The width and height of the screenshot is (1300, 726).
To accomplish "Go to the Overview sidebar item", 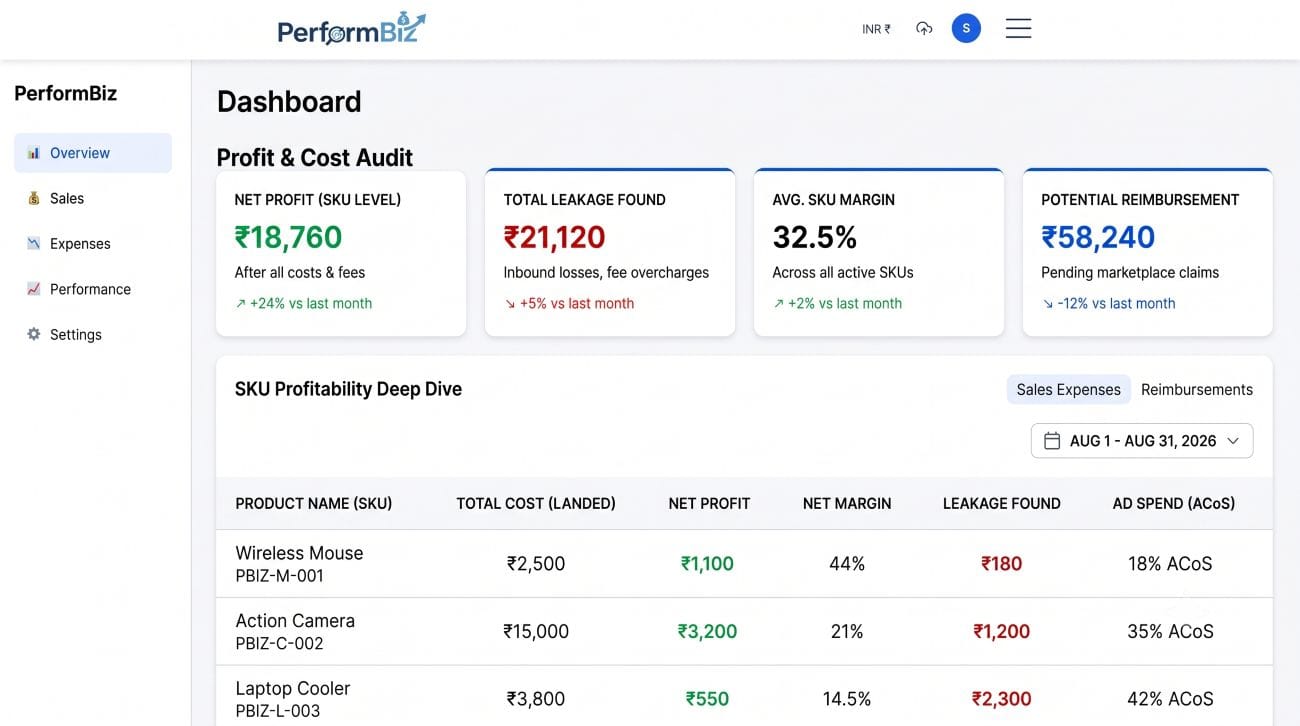I will (93, 153).
